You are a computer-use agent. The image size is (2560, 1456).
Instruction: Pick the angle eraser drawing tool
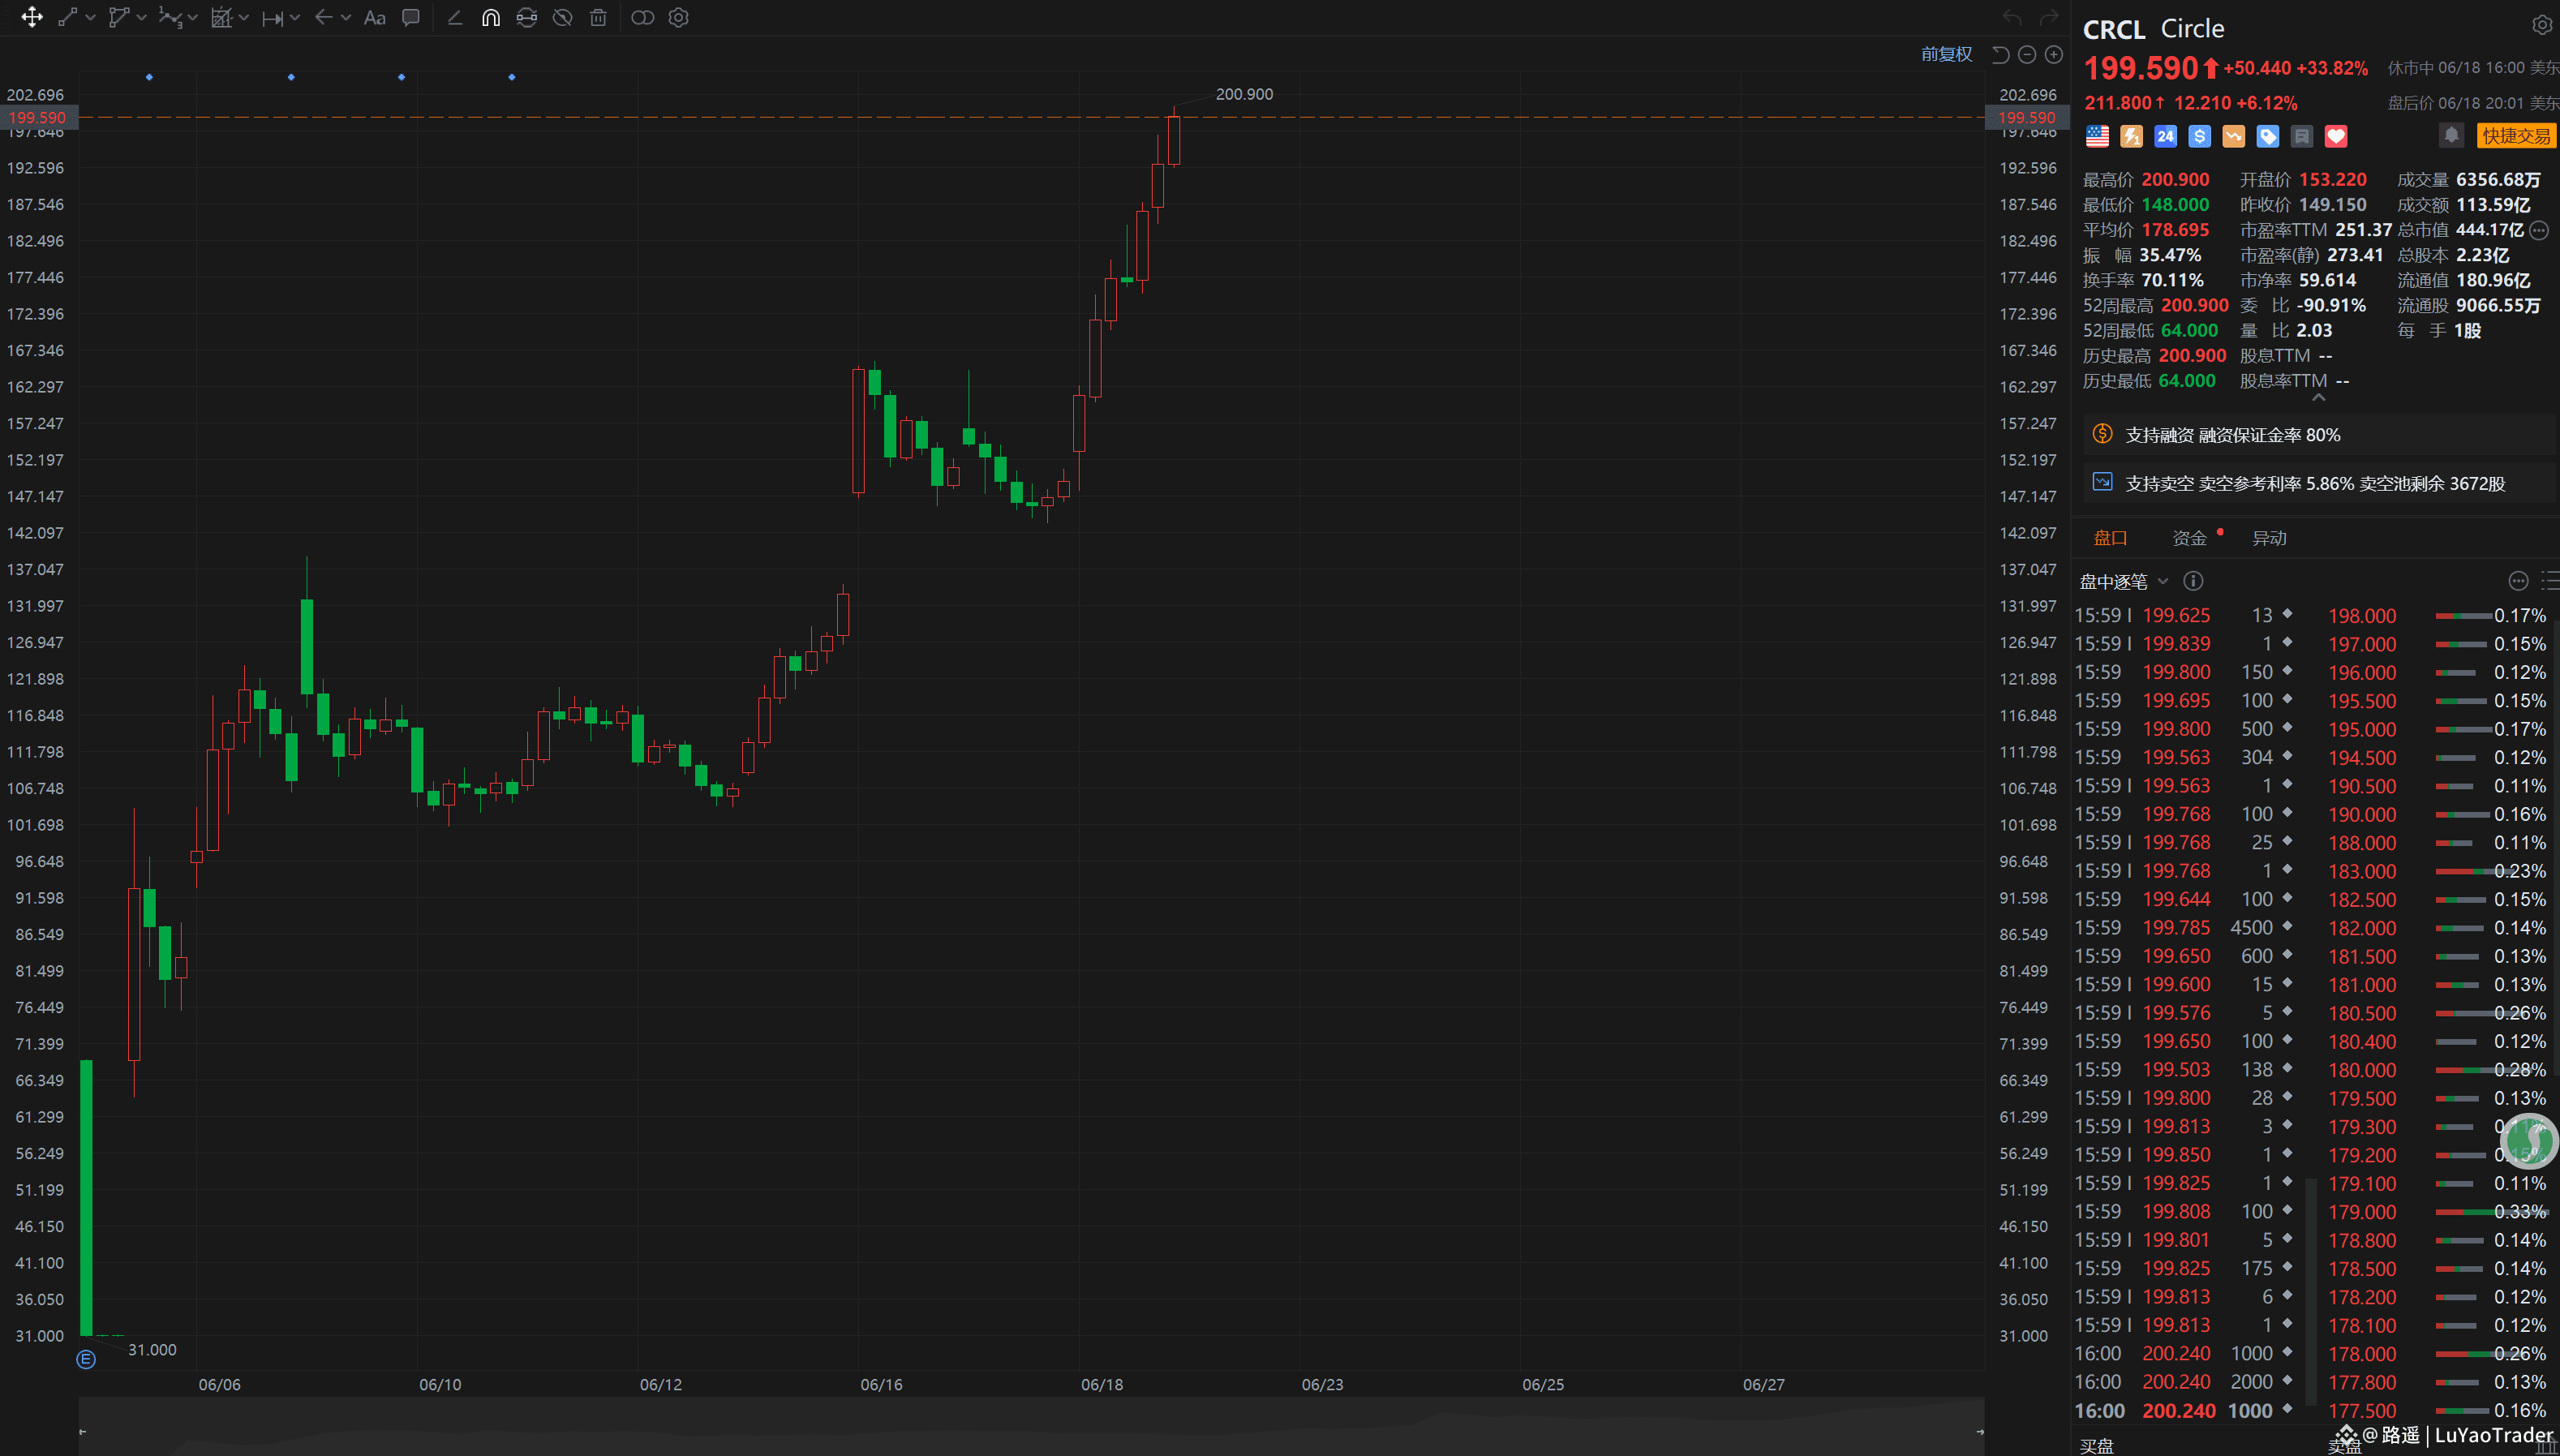(455, 18)
